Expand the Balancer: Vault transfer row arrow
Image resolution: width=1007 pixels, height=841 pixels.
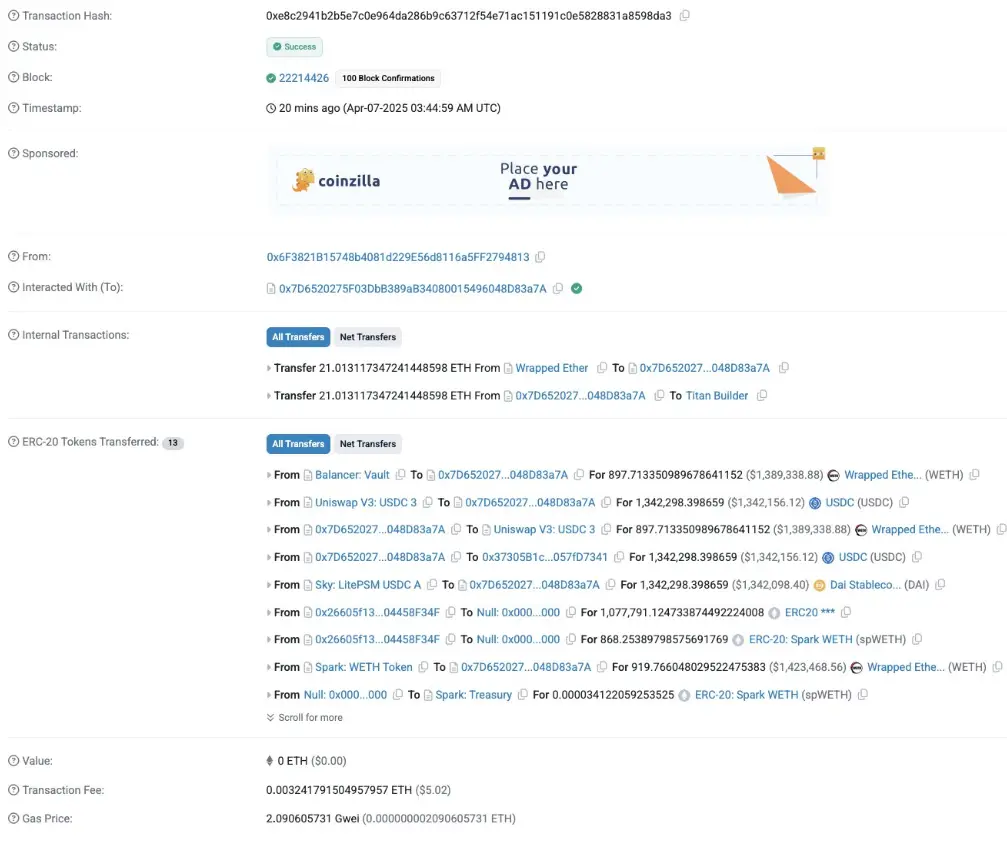(x=269, y=475)
